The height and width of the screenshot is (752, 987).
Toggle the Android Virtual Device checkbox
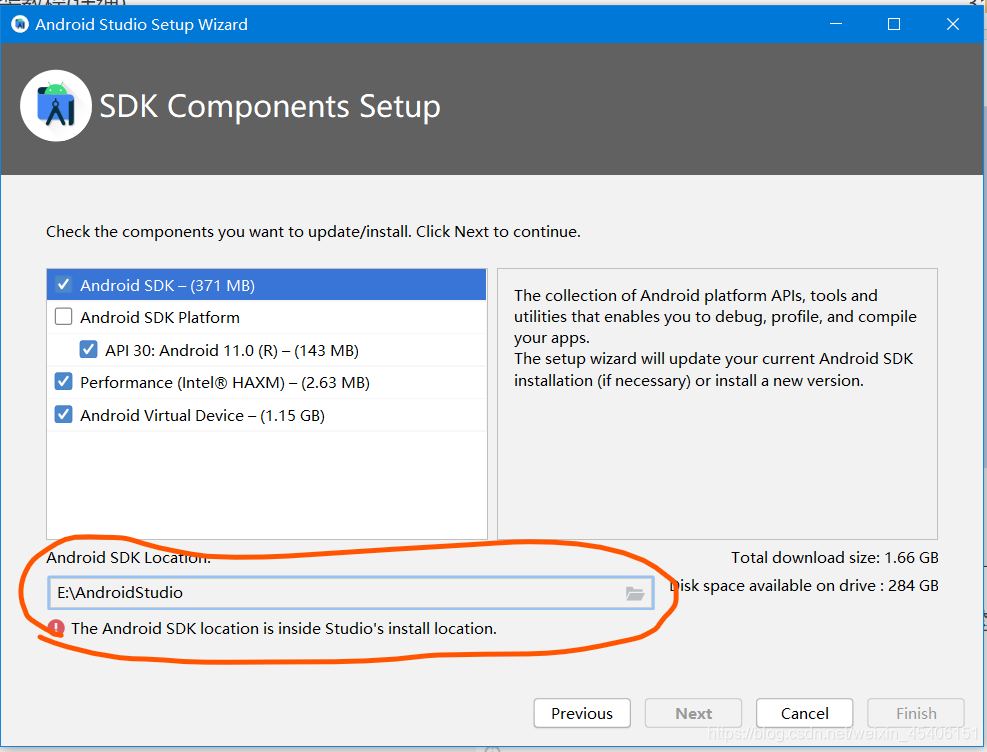coord(64,415)
